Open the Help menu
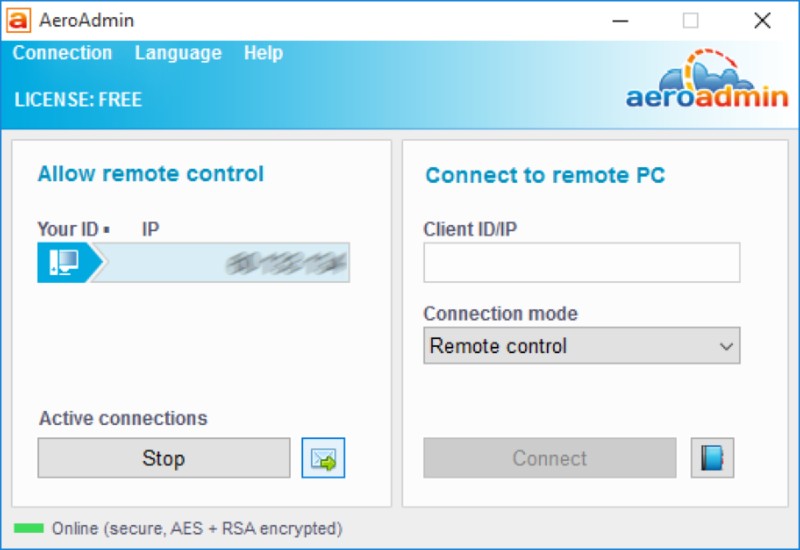Viewport: 800px width, 550px height. (263, 53)
